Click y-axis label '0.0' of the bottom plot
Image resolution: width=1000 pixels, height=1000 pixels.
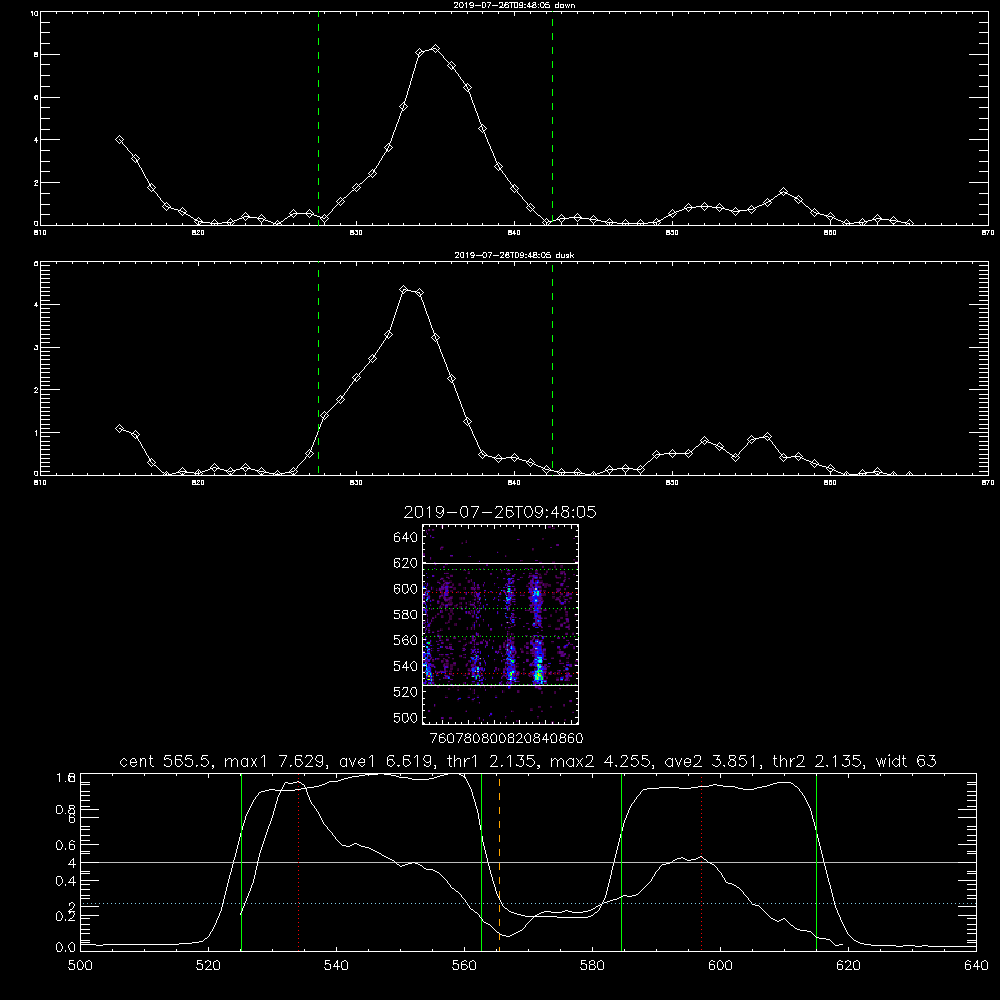point(66,948)
